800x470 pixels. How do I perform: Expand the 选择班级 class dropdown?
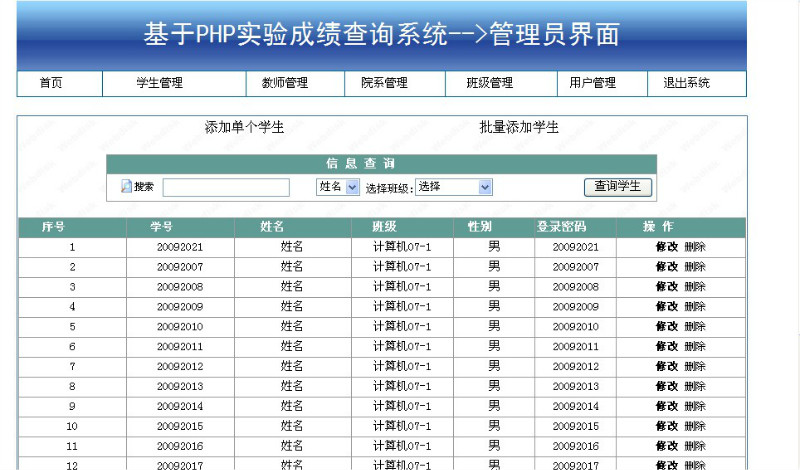454,187
